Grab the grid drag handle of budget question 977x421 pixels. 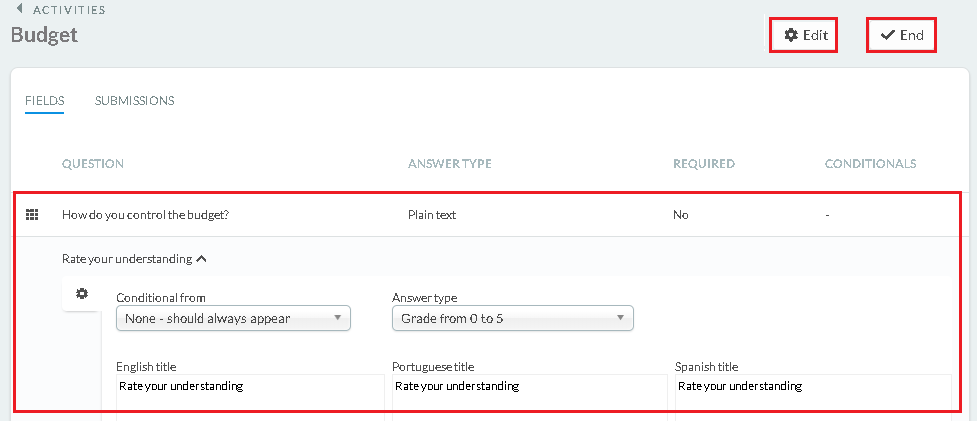[x=32, y=215]
